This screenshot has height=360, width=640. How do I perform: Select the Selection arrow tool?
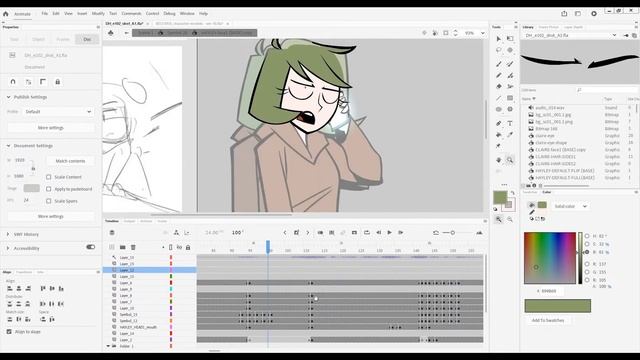point(498,39)
